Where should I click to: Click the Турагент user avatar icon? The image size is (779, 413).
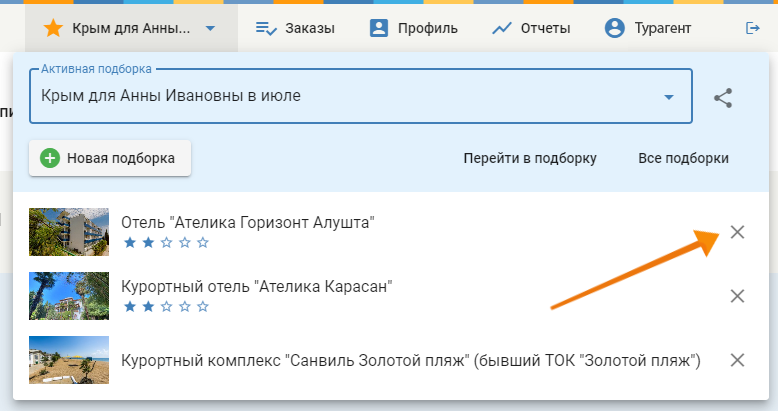[x=614, y=29]
